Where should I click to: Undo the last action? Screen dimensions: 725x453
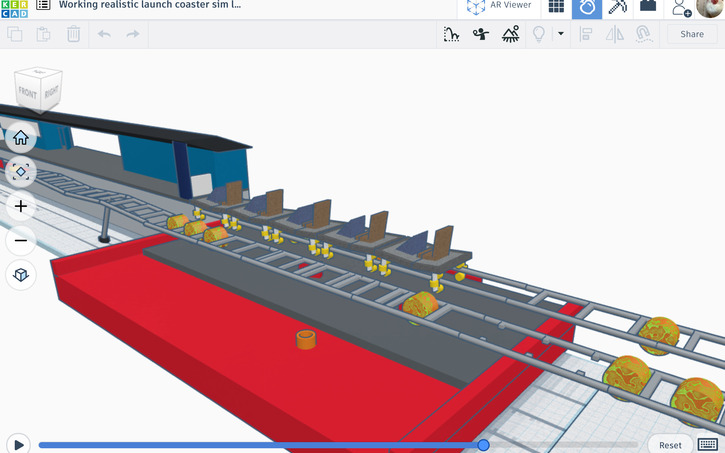click(104, 34)
